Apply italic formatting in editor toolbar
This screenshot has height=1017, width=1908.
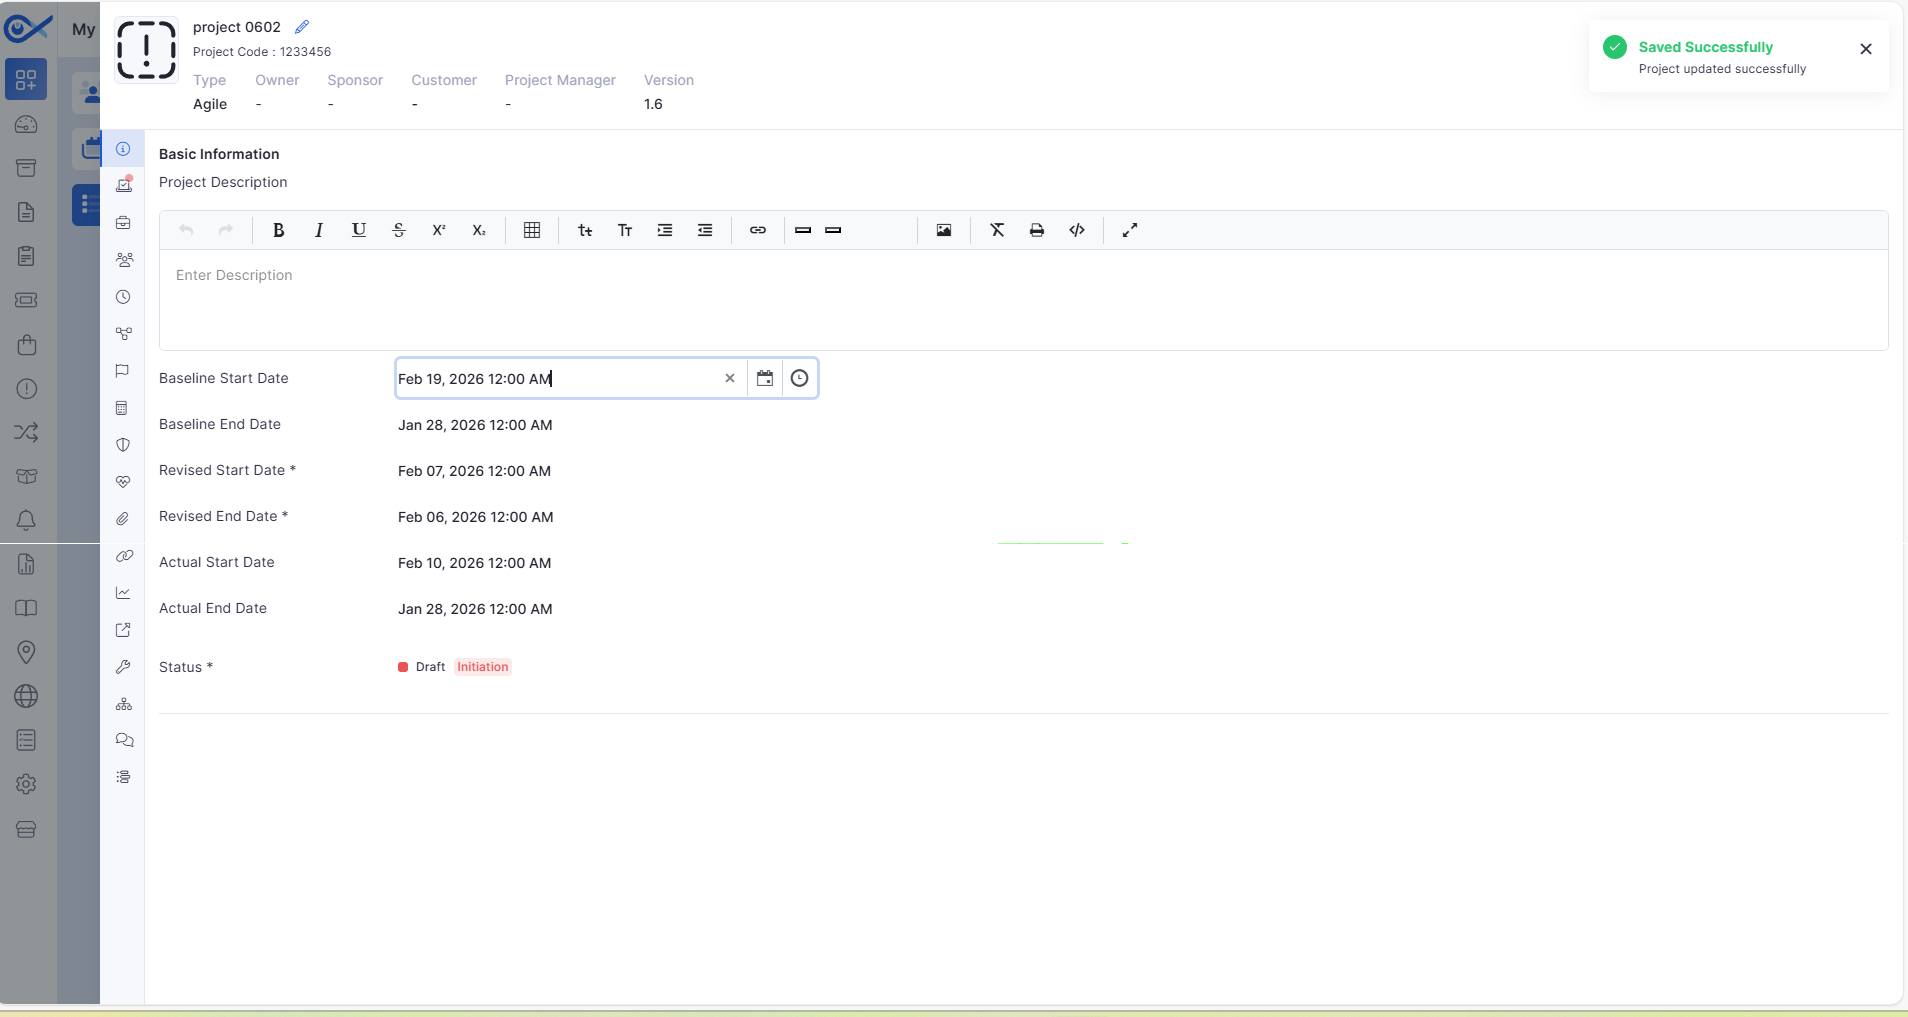(x=319, y=230)
